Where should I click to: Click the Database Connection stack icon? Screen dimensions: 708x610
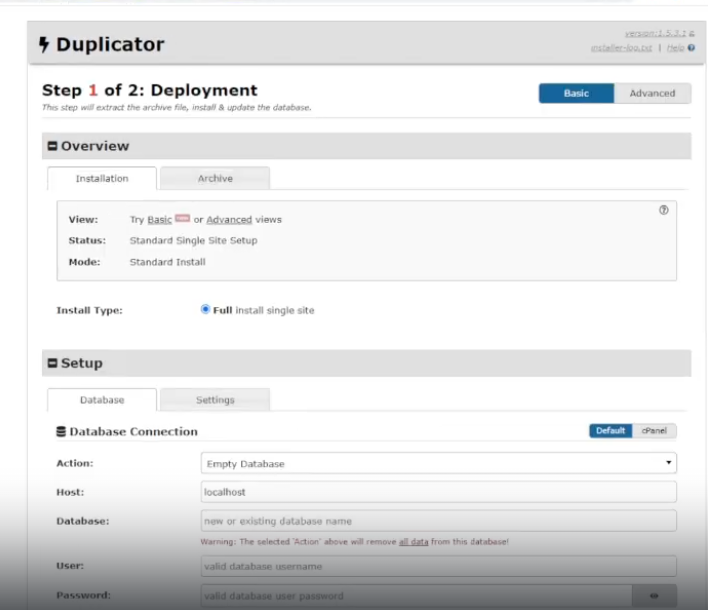click(x=61, y=432)
